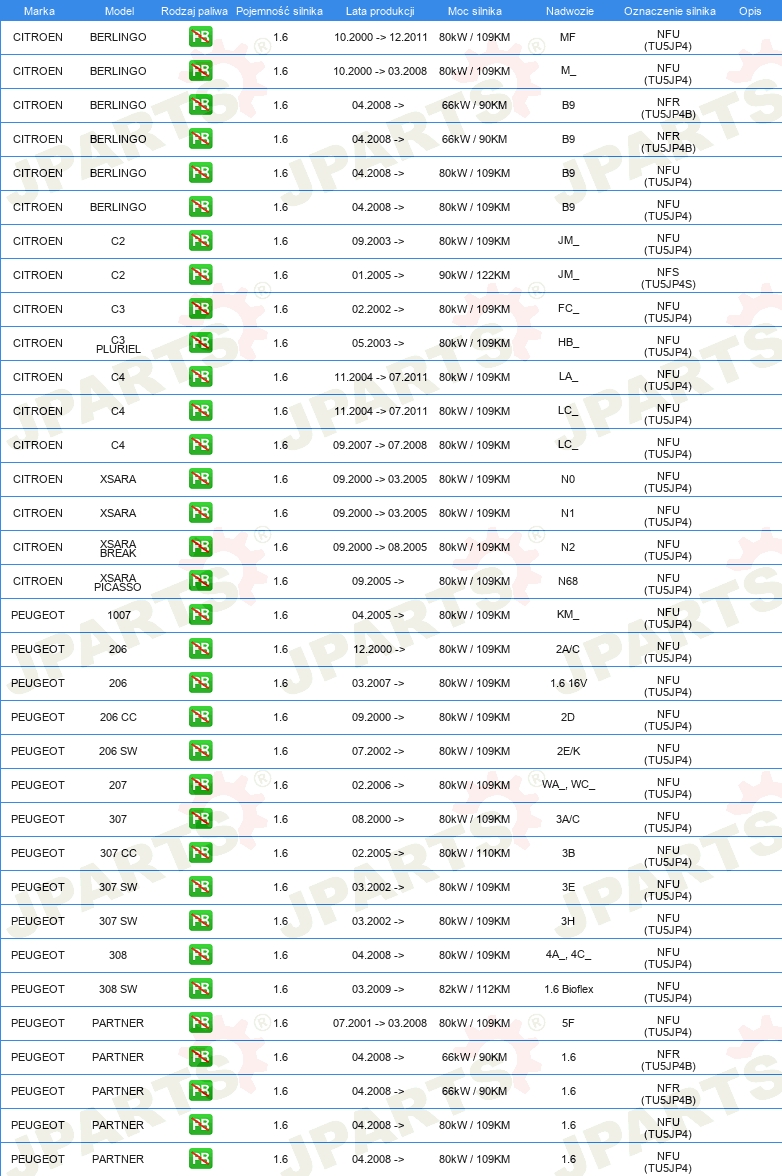Select the 09.2007 -> 07.2008 date range
The image size is (782, 1176).
tap(380, 445)
